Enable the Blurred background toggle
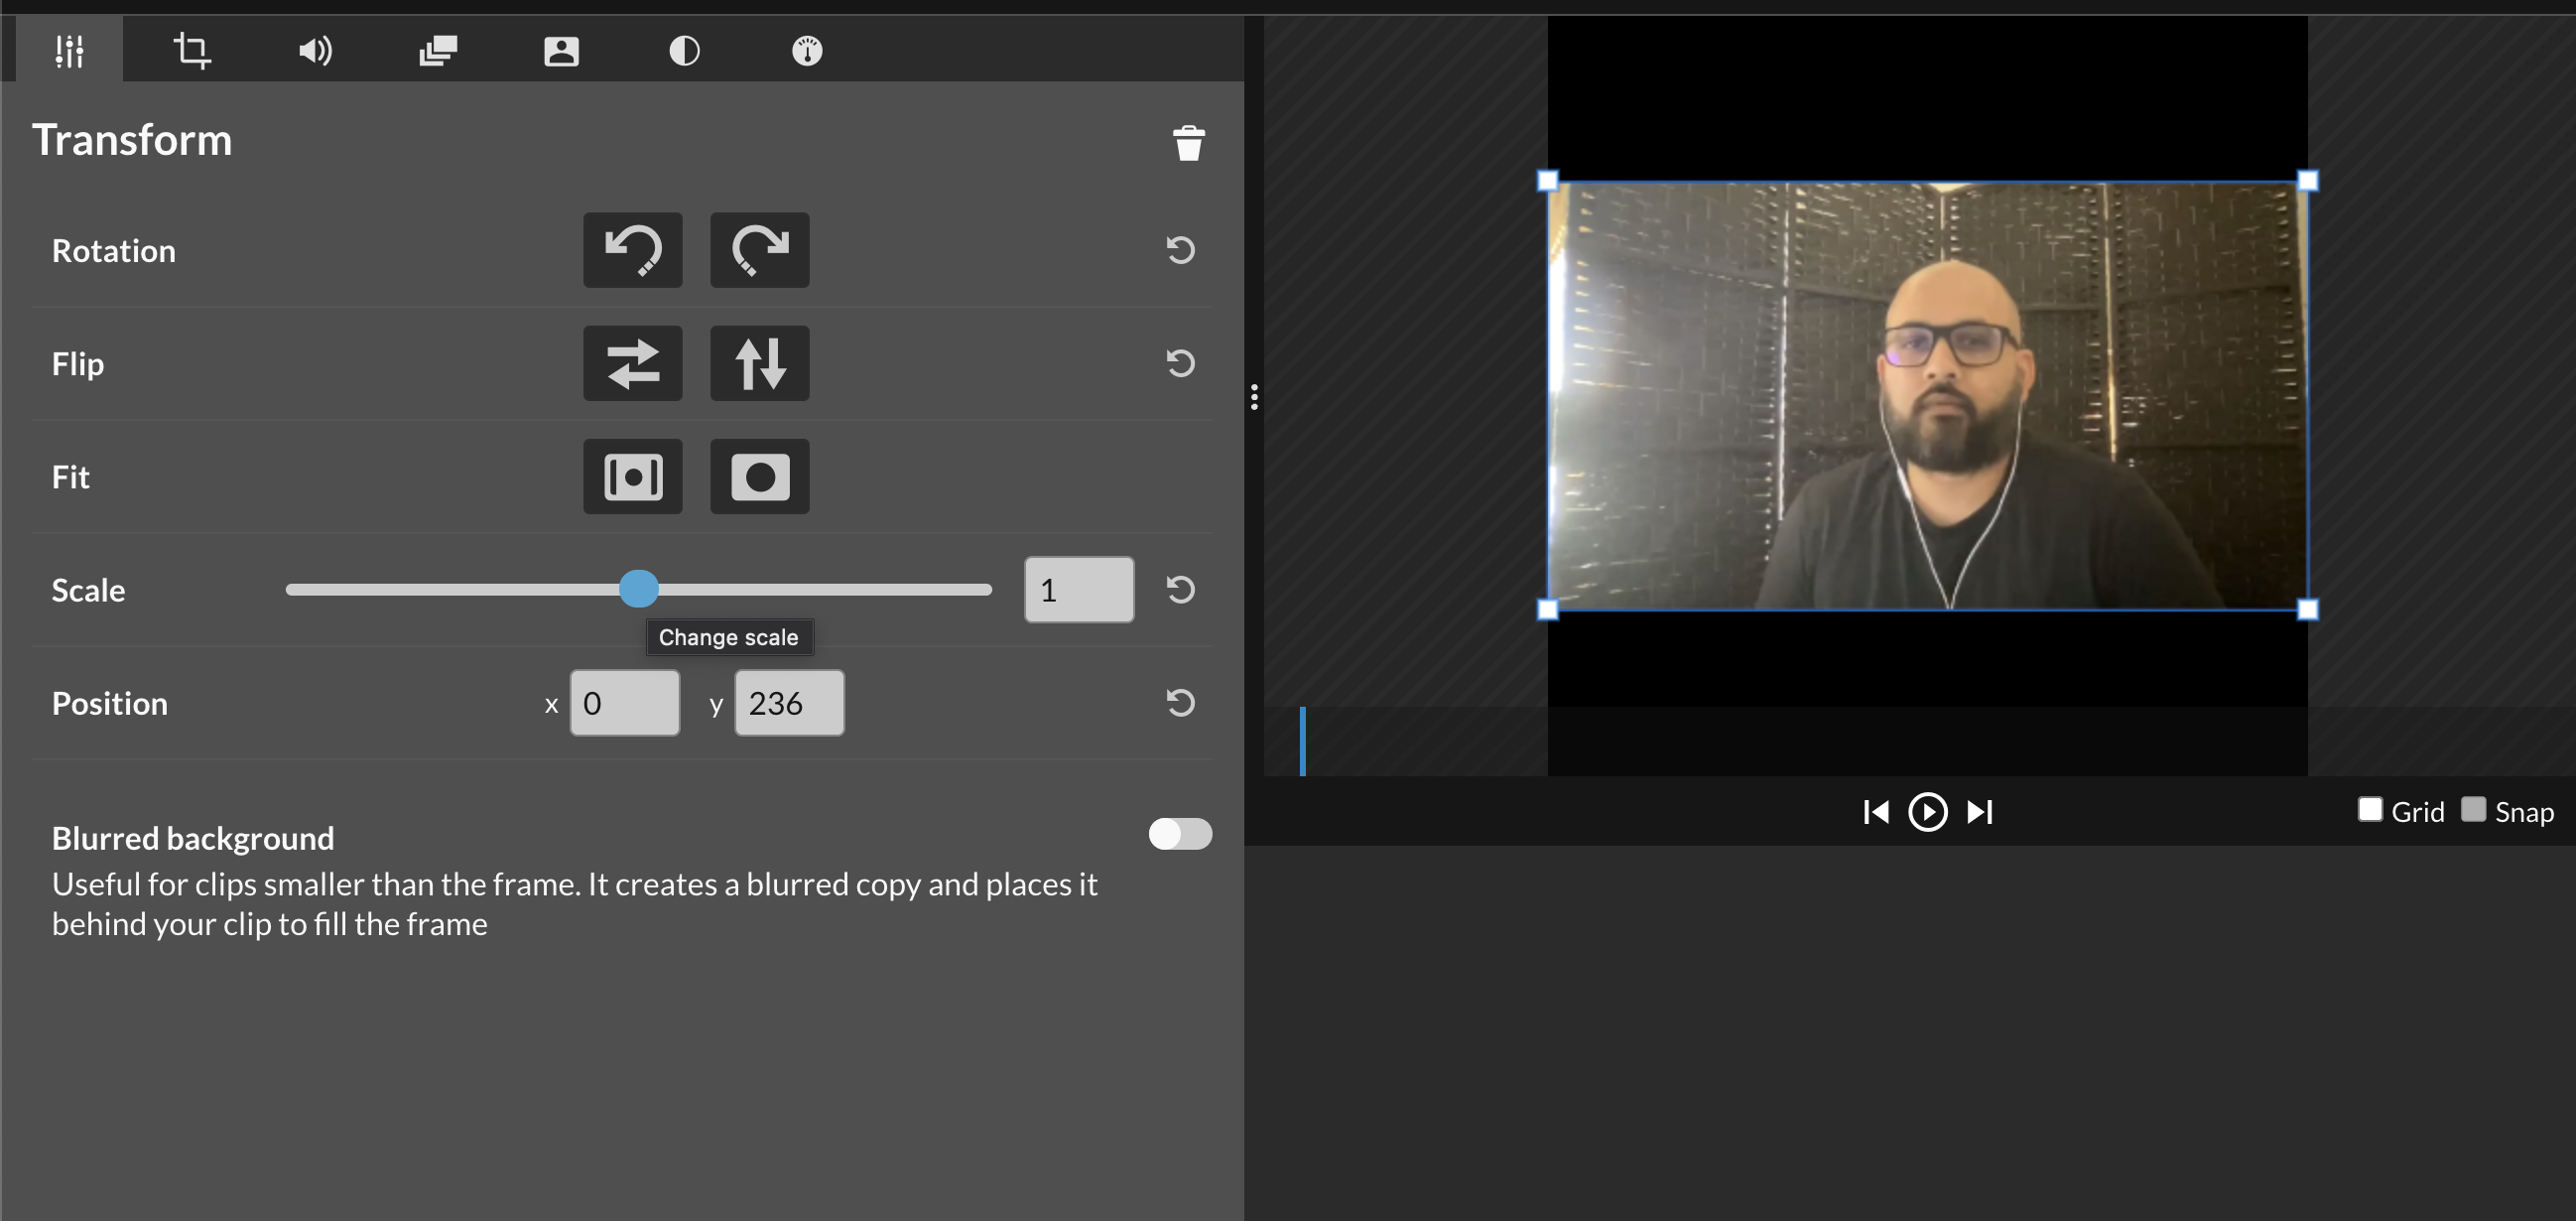This screenshot has width=2576, height=1221. 1180,834
